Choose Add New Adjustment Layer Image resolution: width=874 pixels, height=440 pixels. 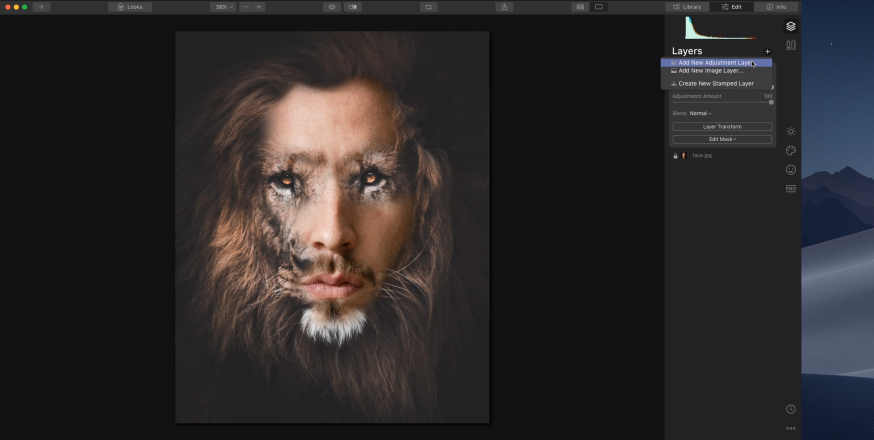715,63
